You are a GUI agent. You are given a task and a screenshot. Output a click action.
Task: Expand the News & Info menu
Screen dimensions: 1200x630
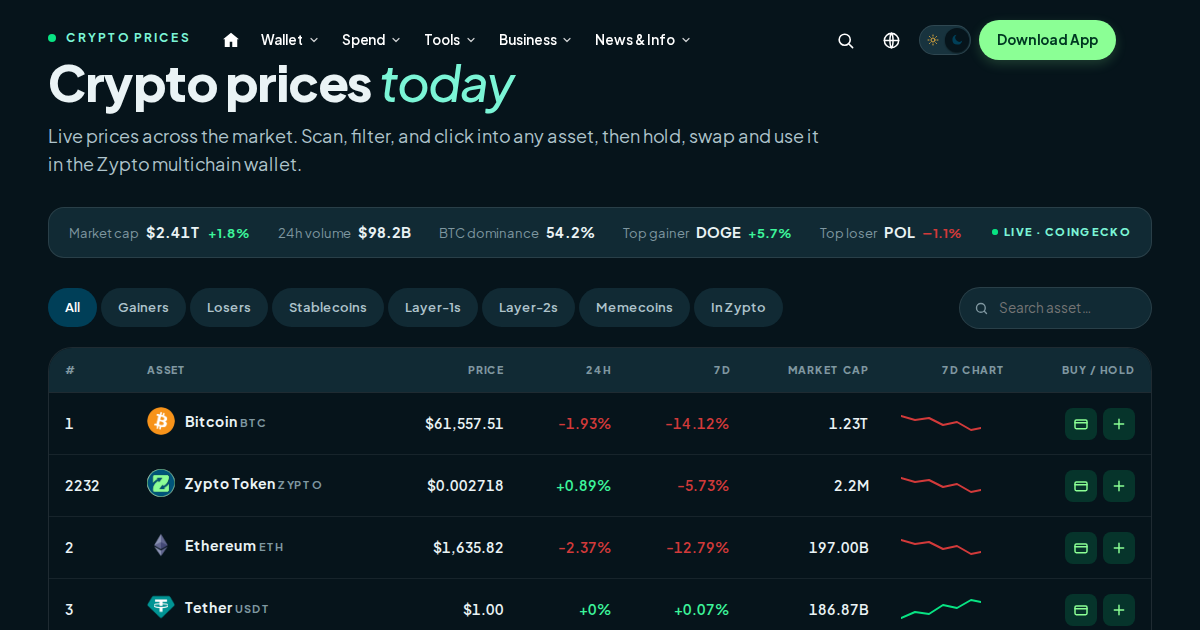(643, 40)
